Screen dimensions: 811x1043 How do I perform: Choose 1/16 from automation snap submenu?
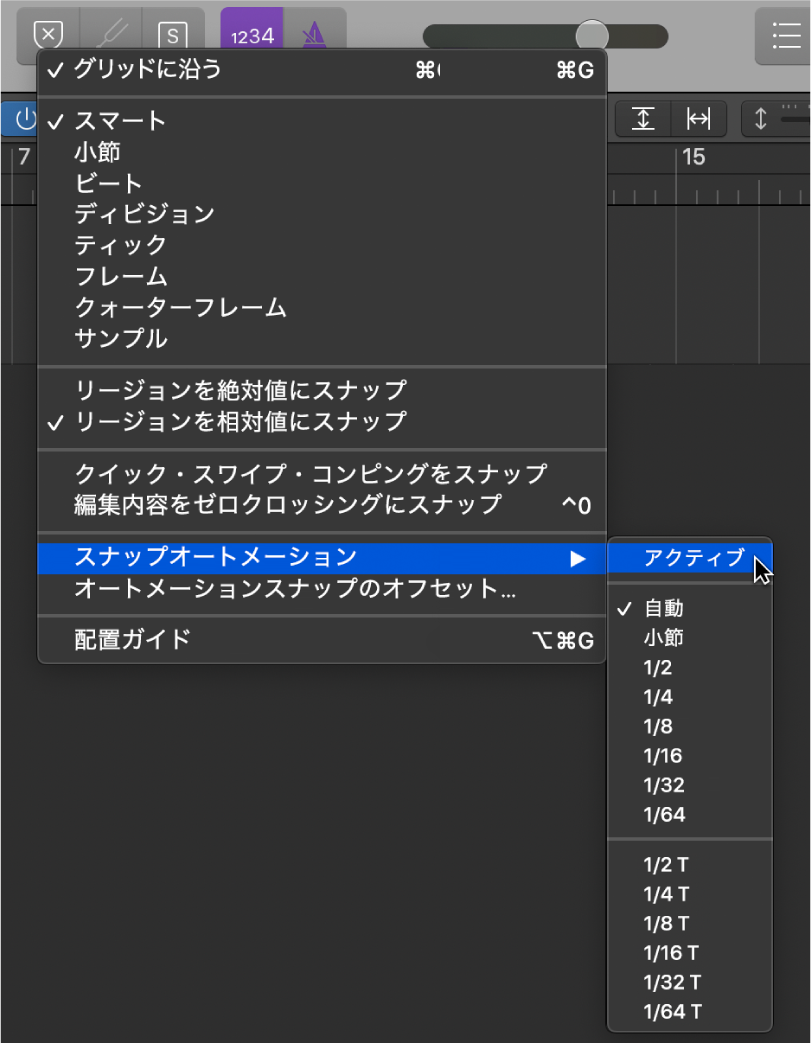coord(663,756)
